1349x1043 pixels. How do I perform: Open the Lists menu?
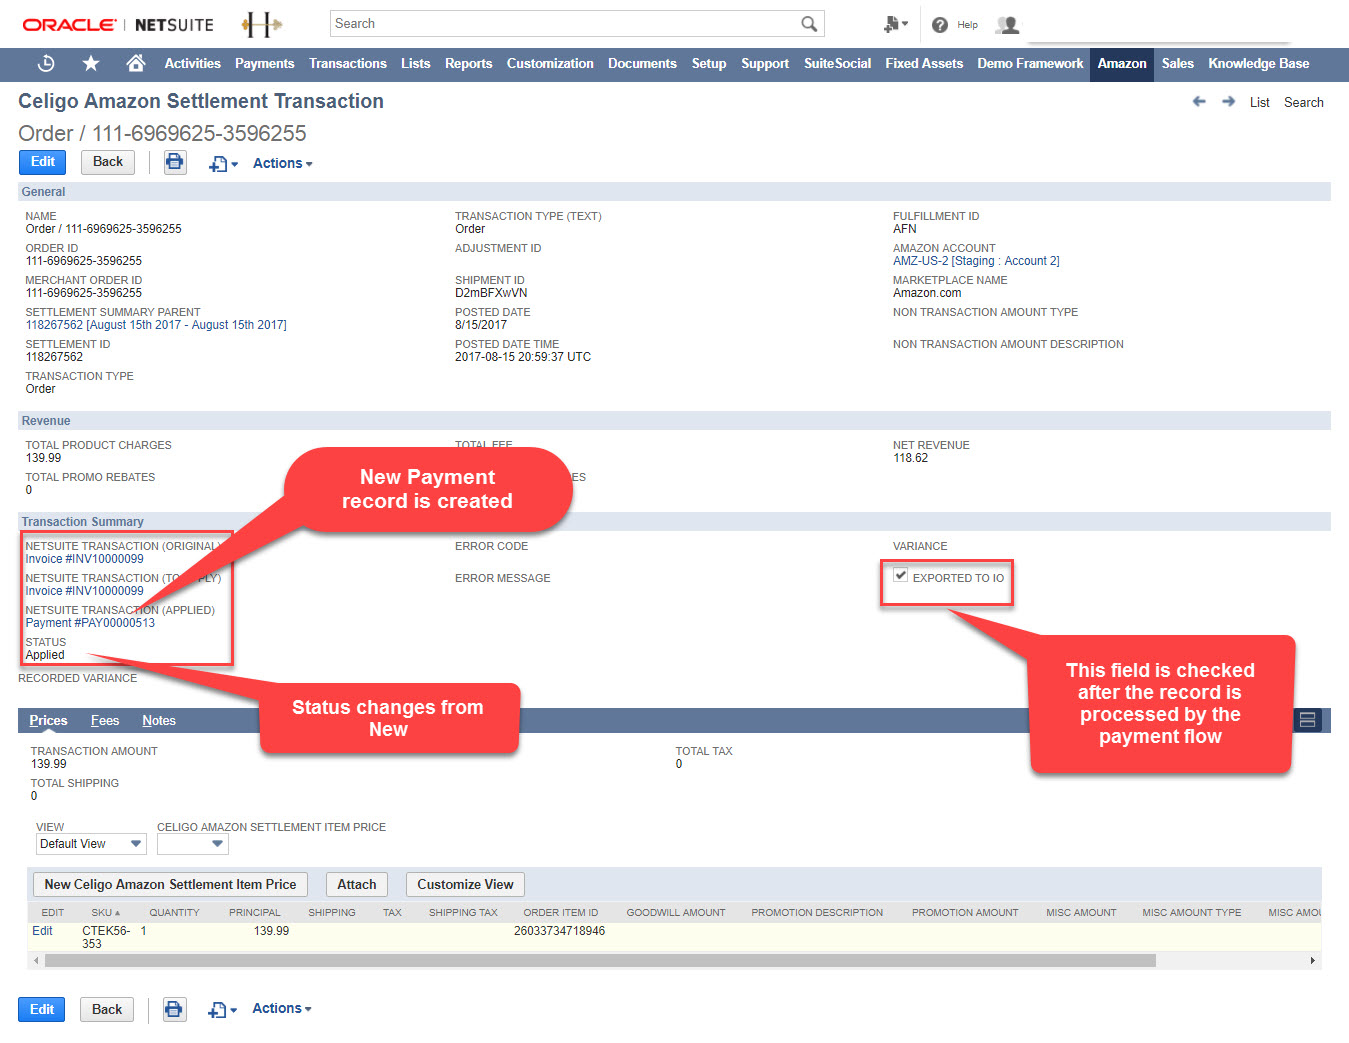[x=416, y=63]
